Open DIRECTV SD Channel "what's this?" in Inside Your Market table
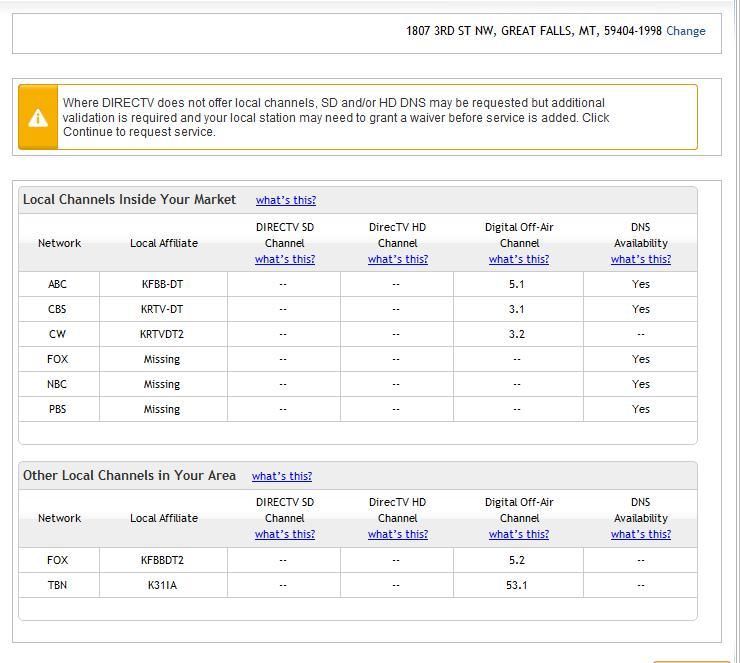740x663 pixels. 285,259
